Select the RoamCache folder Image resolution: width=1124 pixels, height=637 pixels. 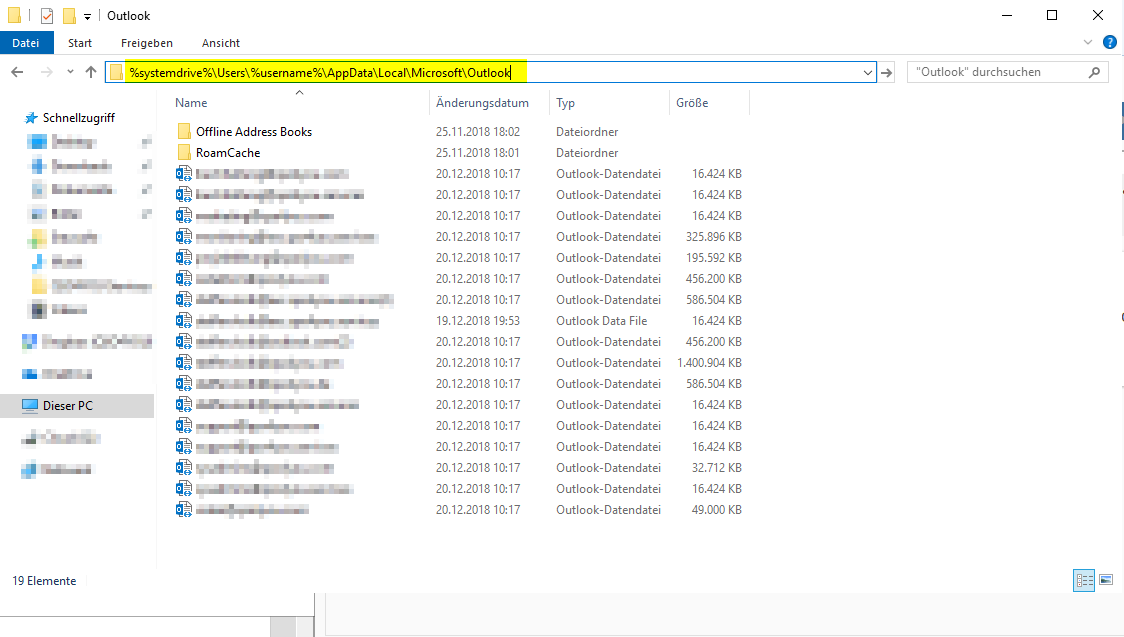coord(227,153)
